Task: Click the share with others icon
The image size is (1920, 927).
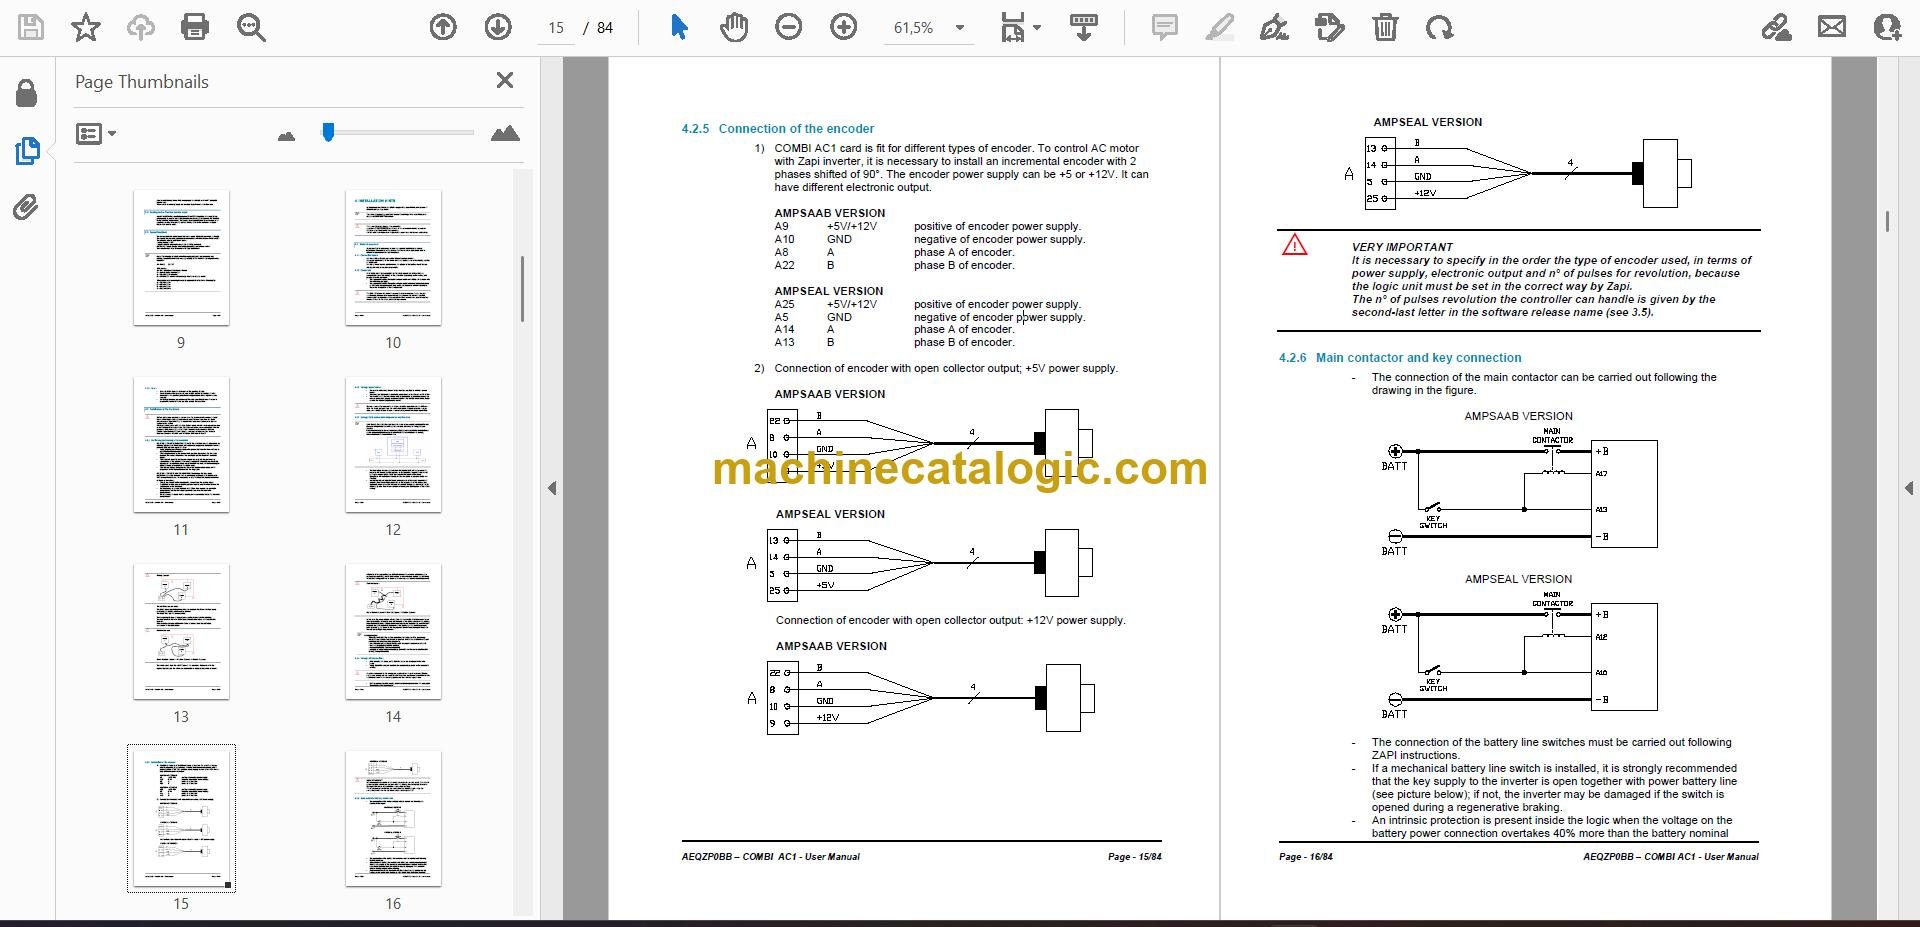Action: pyautogui.click(x=1887, y=27)
